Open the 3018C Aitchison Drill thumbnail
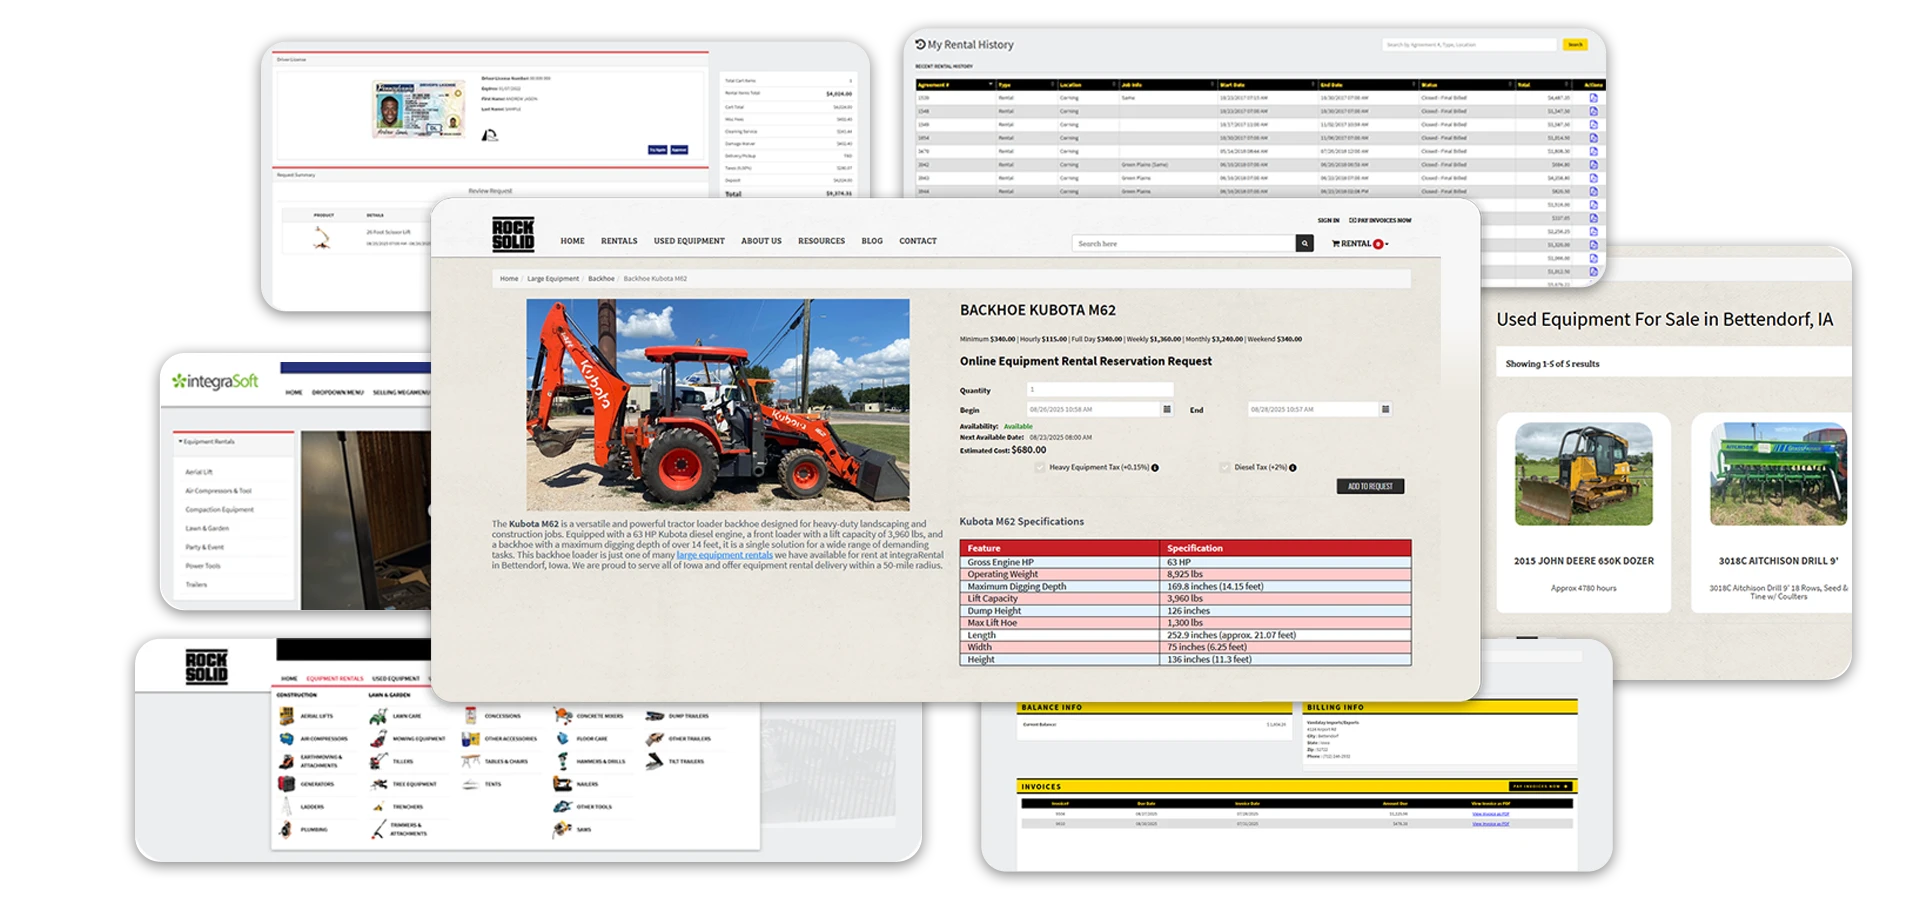Image resolution: width=1920 pixels, height=900 pixels. coord(1779,474)
